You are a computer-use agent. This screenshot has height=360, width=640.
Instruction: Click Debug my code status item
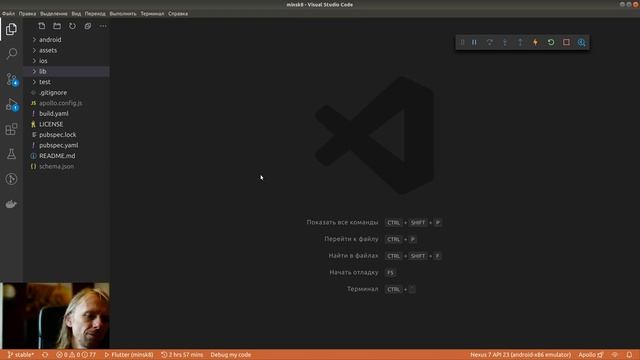point(231,355)
